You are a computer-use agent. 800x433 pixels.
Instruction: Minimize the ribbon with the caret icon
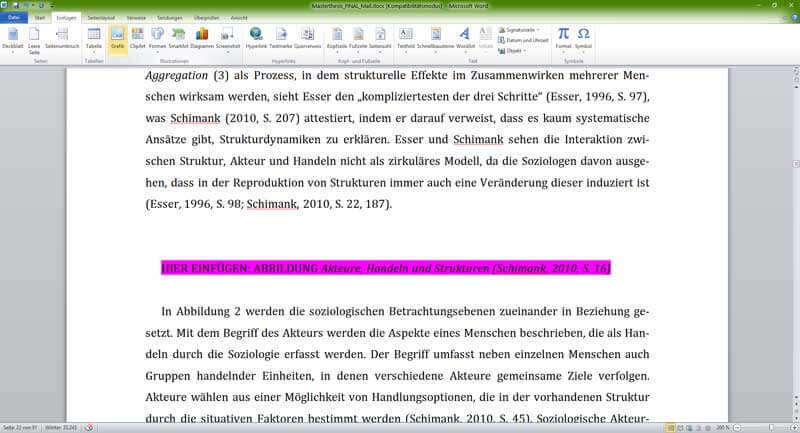786,17
